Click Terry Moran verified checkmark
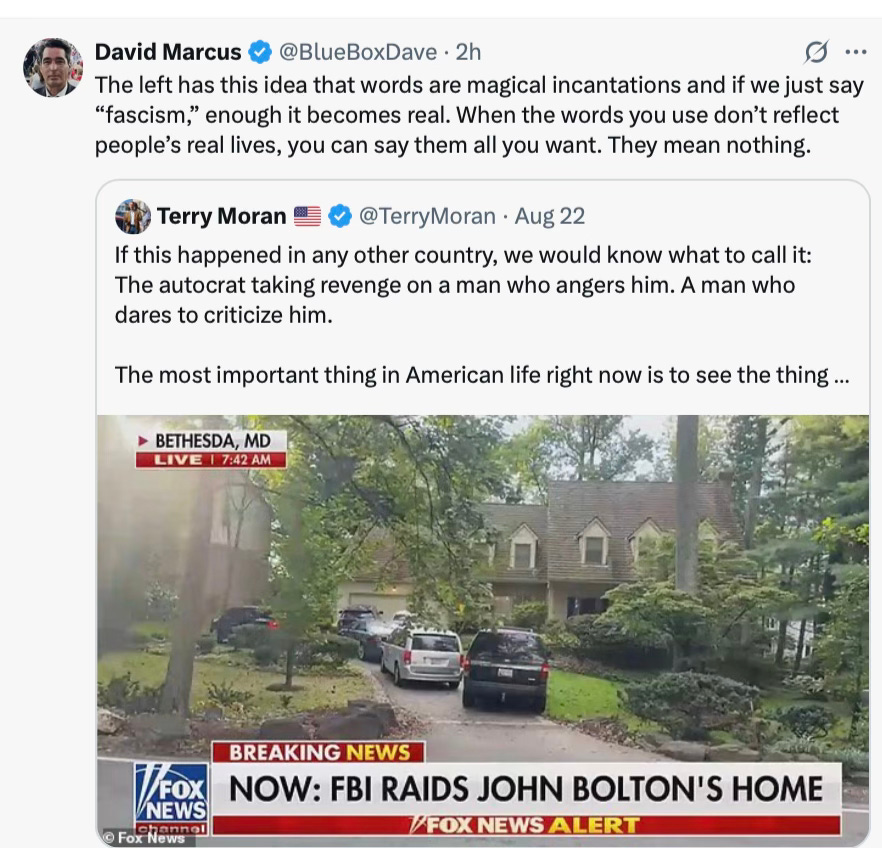882x848 pixels. pyautogui.click(x=340, y=216)
